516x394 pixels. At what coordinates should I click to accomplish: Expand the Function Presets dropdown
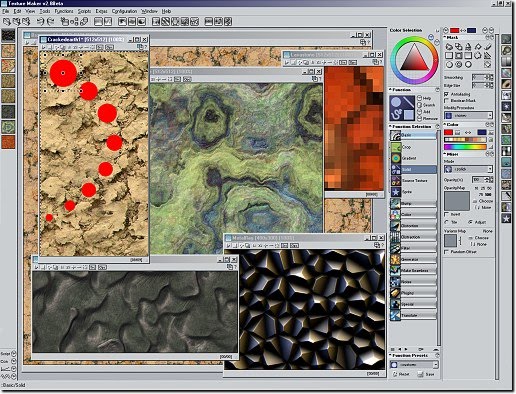[414, 364]
